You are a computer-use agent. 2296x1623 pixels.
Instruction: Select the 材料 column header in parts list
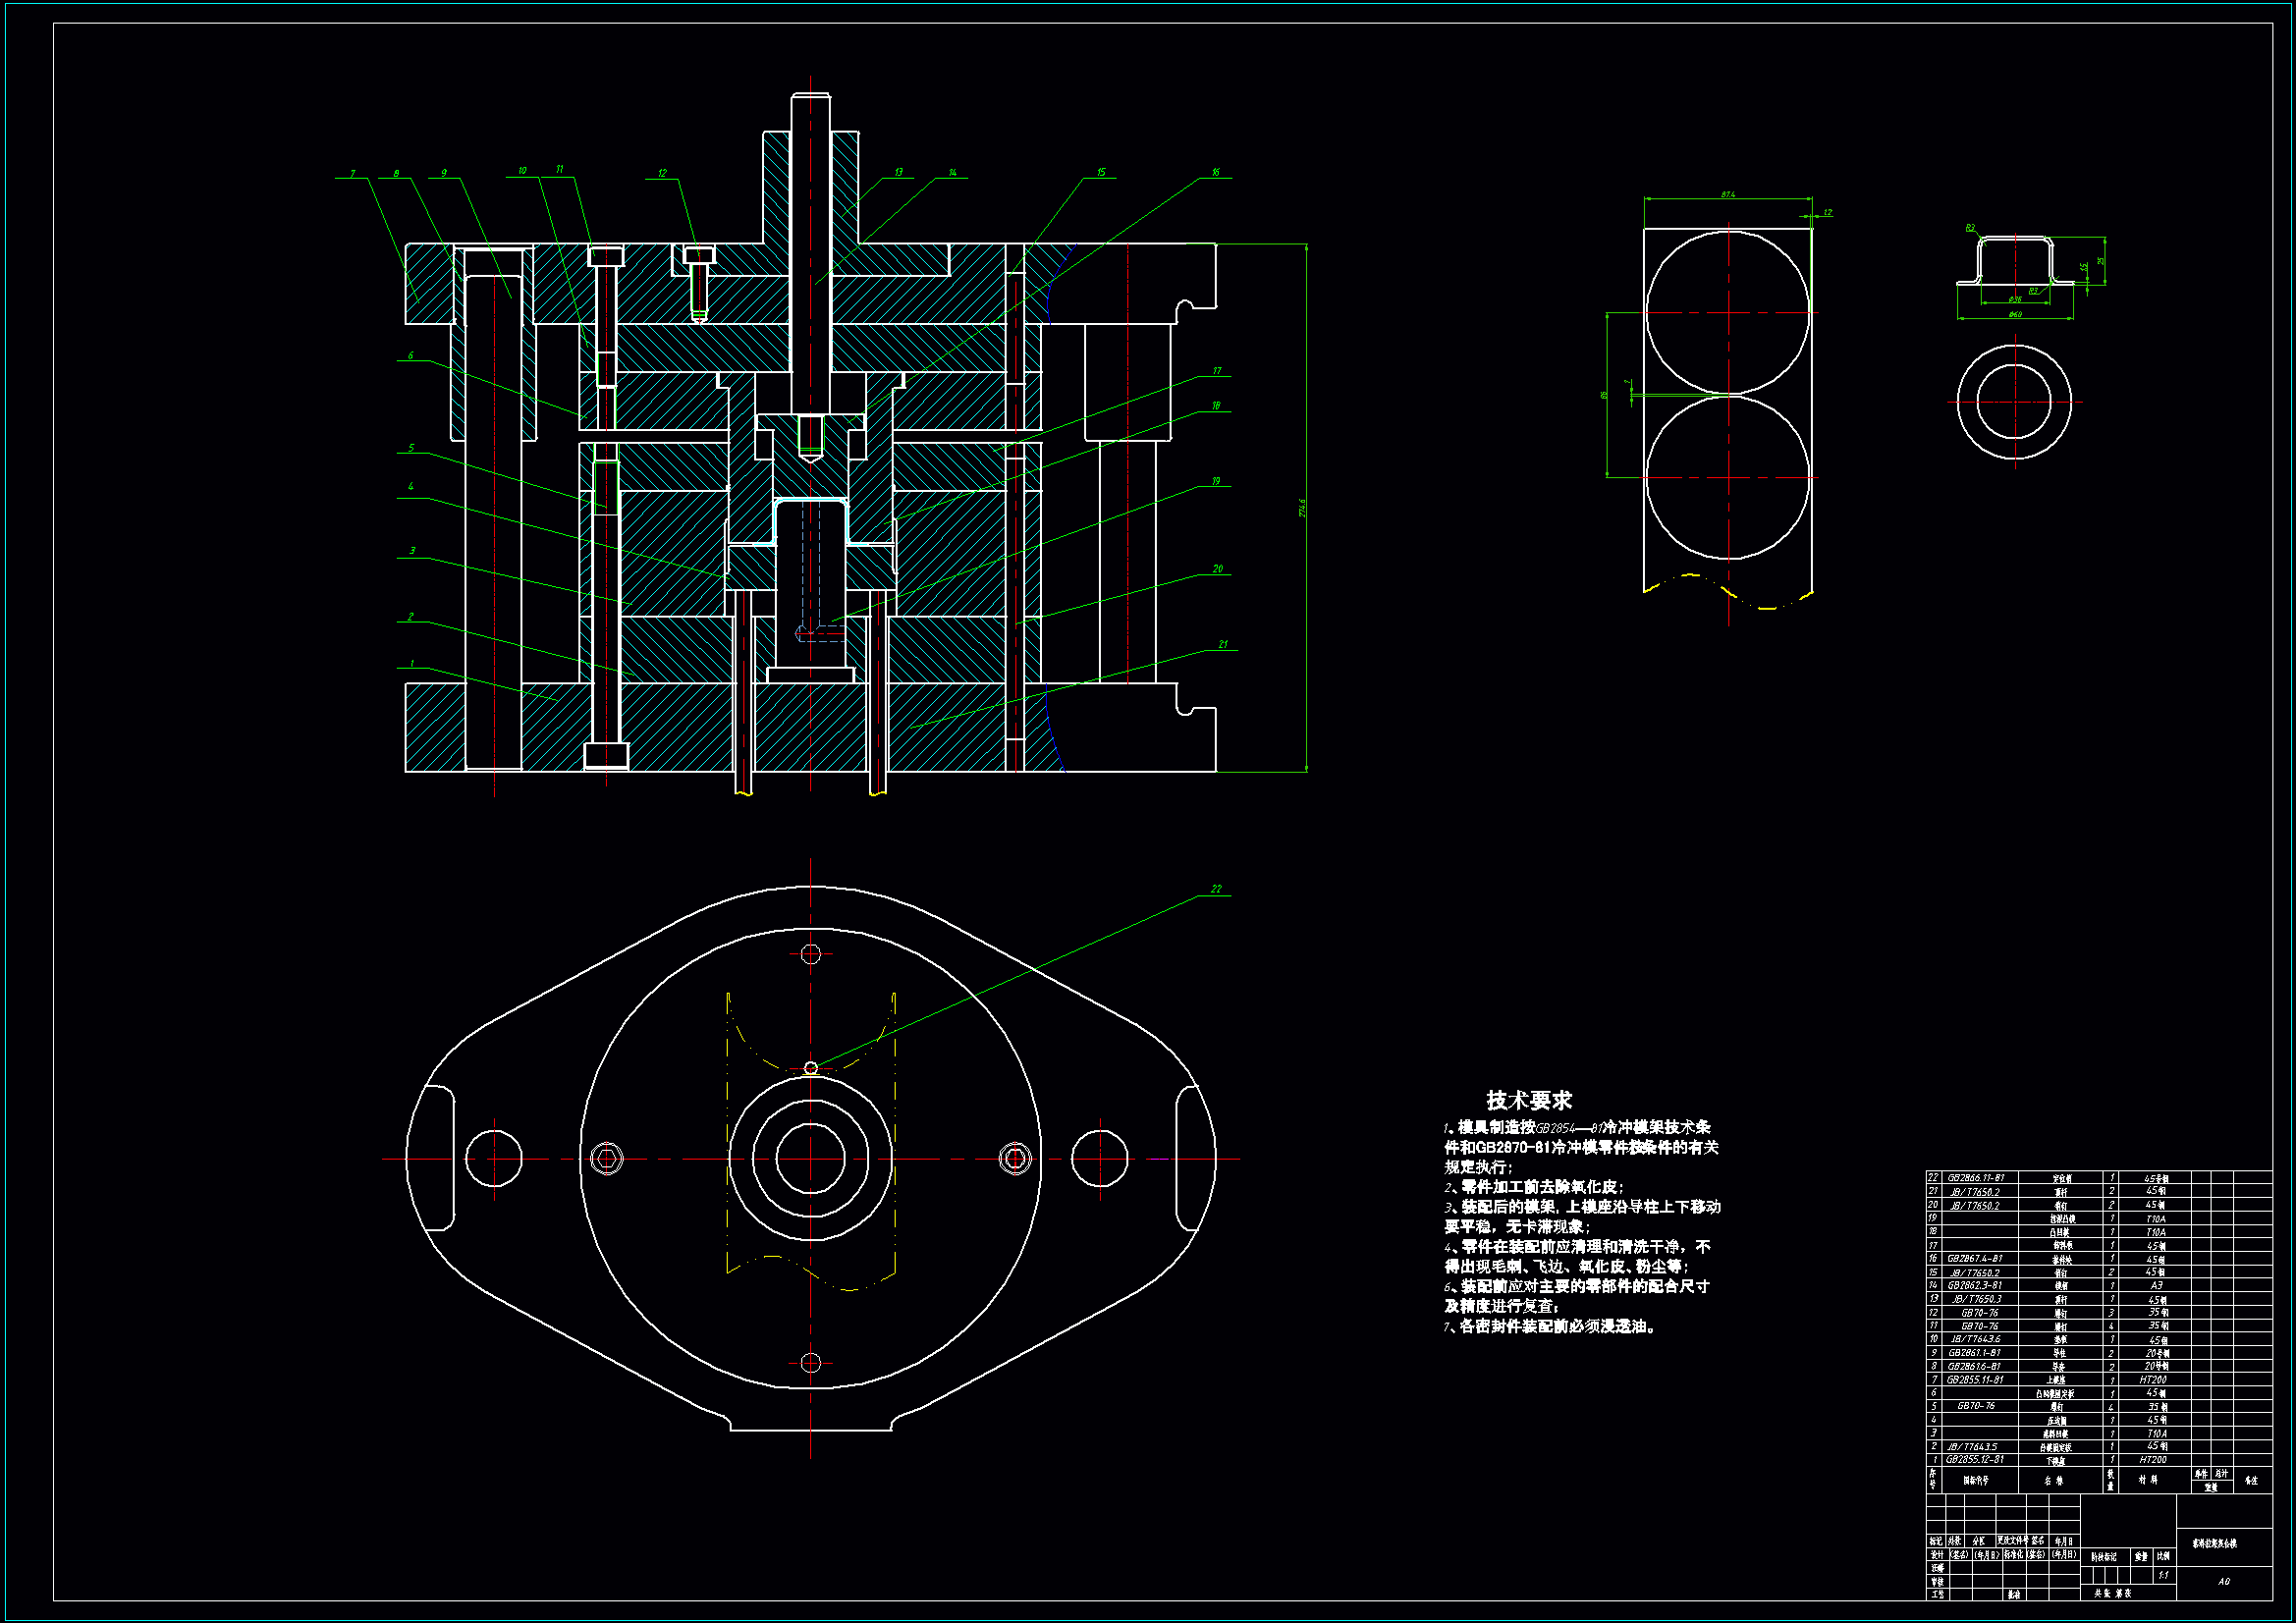[2148, 1480]
